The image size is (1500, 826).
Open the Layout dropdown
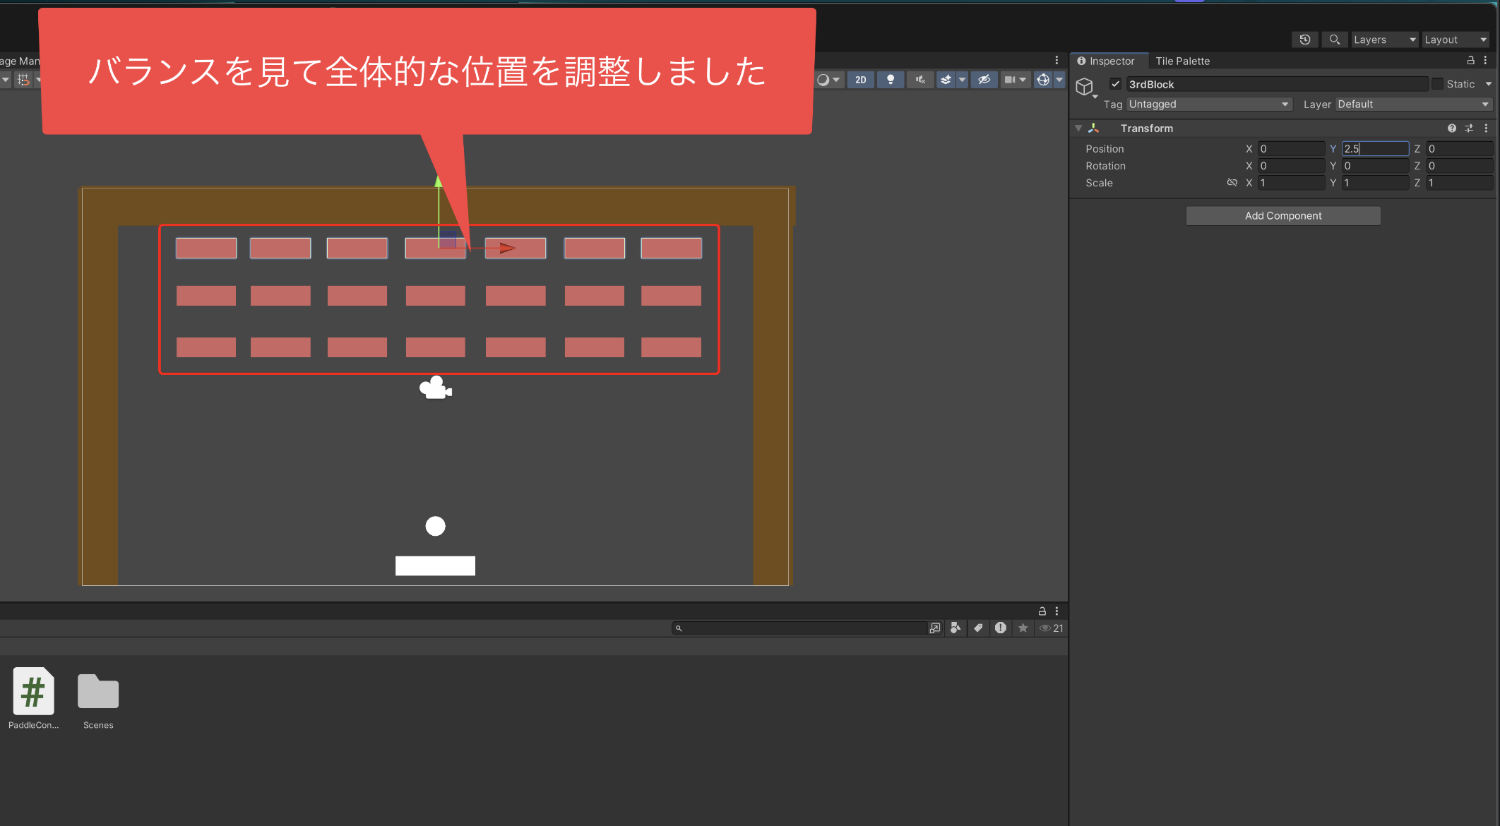pyautogui.click(x=1456, y=40)
